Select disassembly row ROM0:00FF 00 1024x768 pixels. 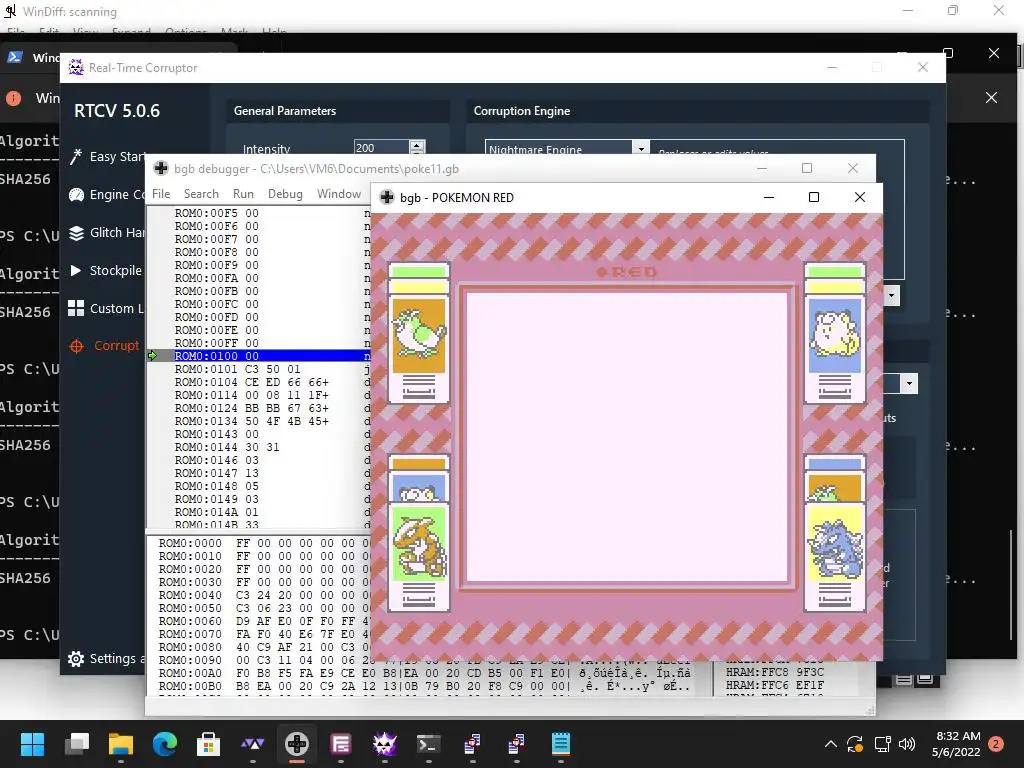259,343
